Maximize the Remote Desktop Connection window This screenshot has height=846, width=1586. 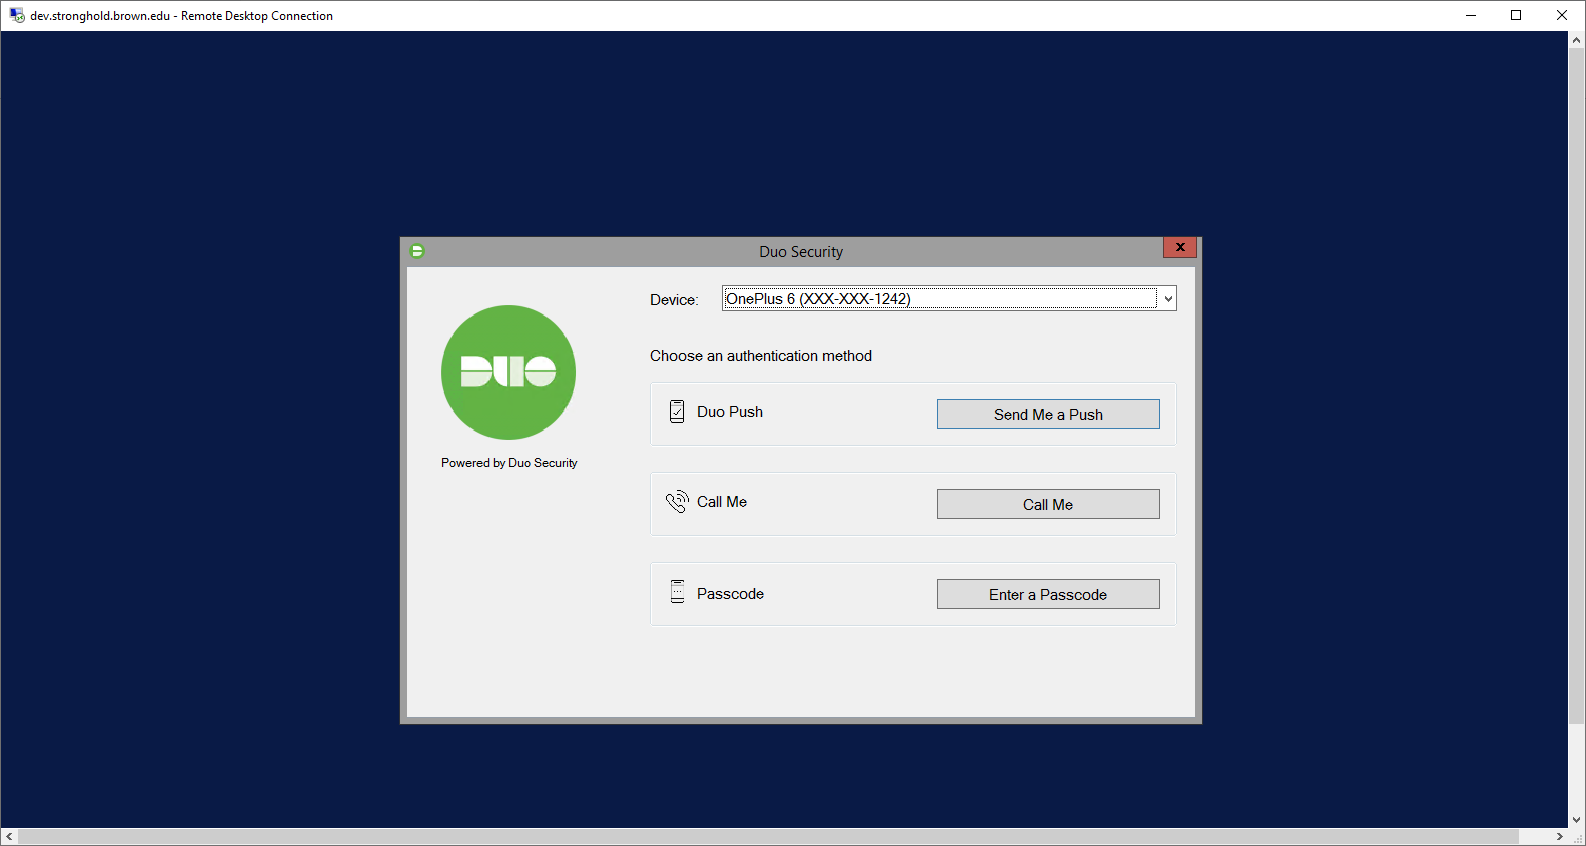click(x=1516, y=15)
